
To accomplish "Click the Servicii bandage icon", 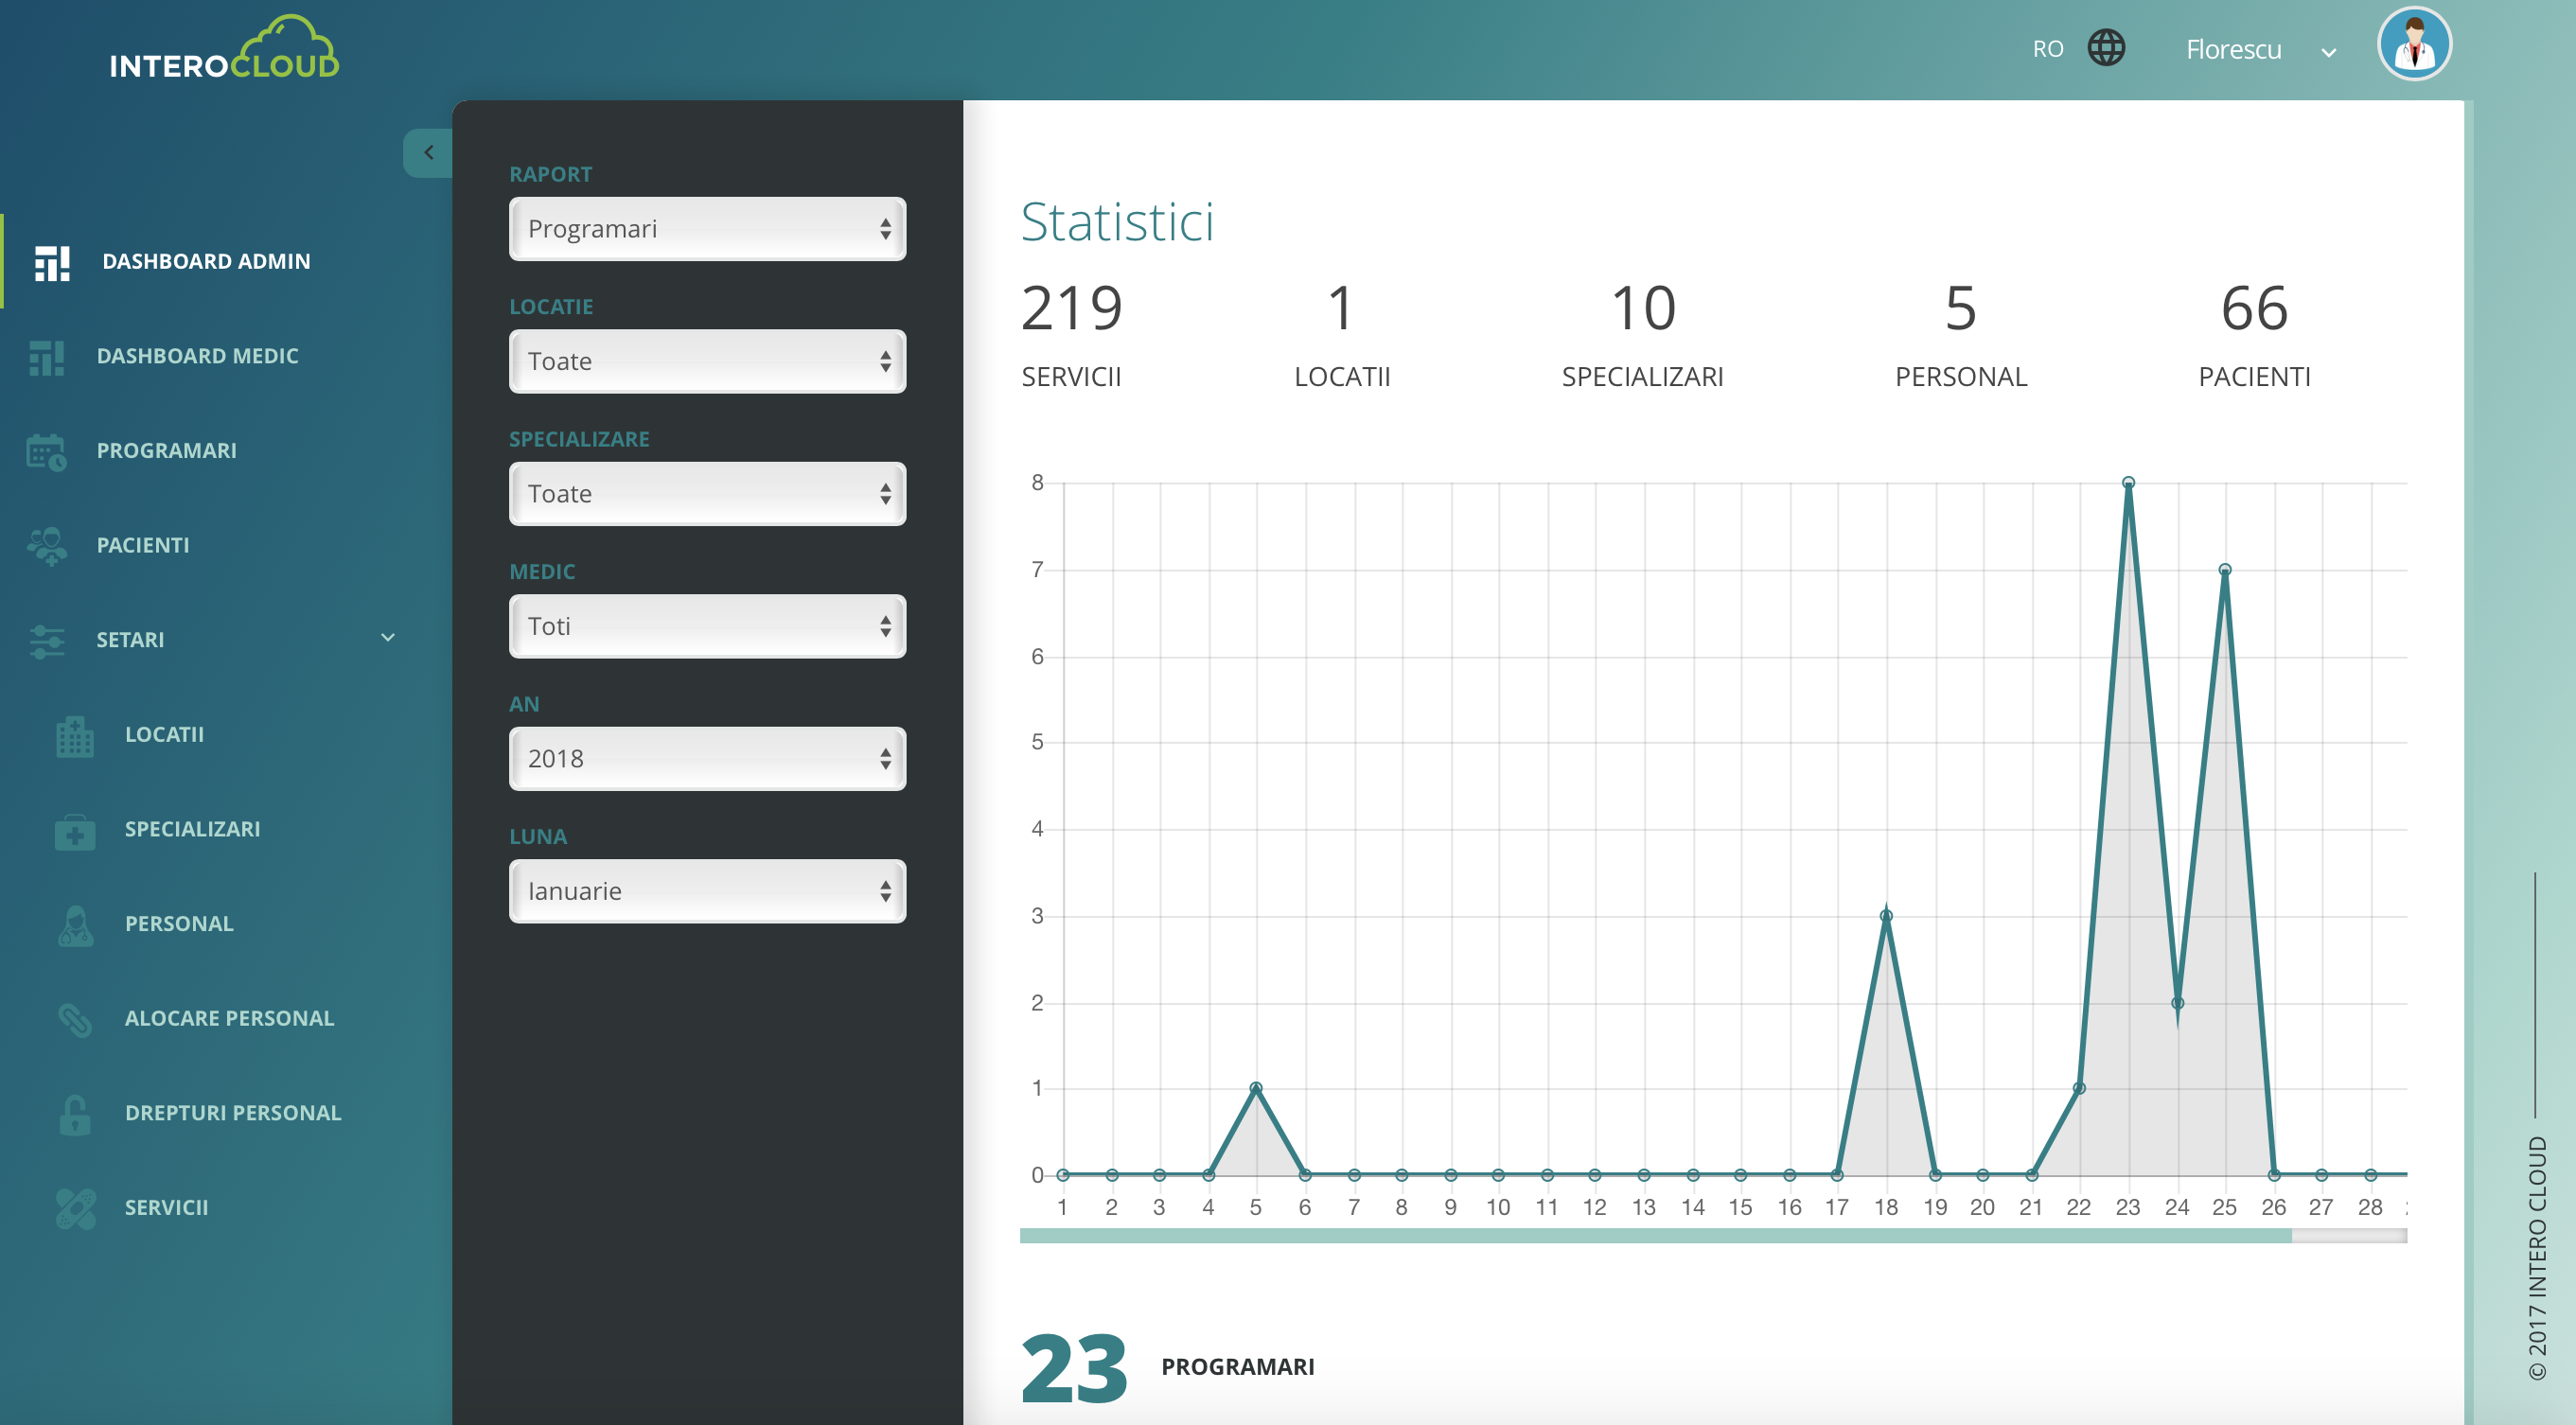I will tap(75, 1208).
